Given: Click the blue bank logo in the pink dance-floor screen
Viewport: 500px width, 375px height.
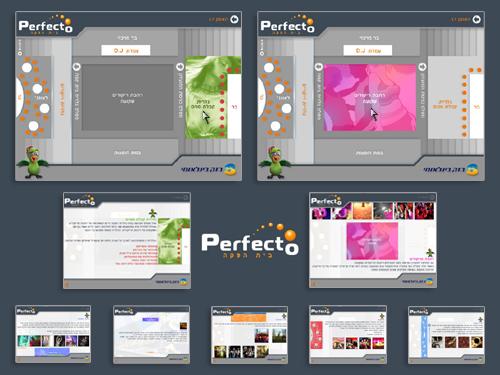Looking at the screenshot, I should point(451,169).
